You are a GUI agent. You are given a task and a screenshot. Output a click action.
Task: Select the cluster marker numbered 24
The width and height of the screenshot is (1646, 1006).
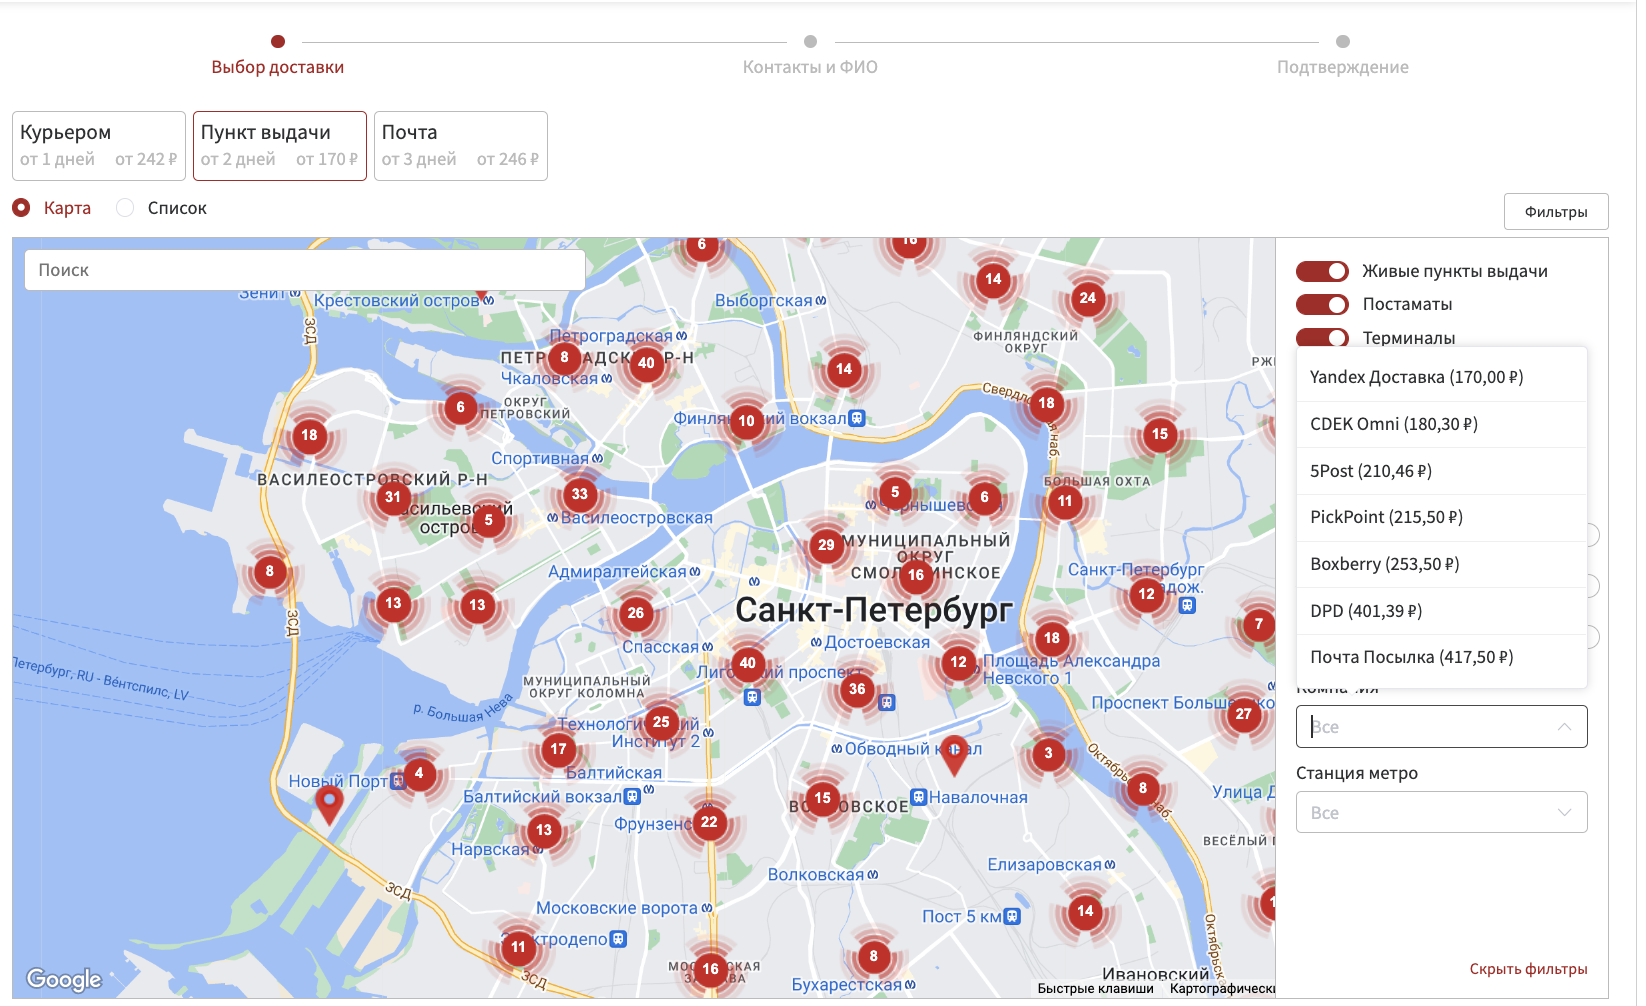point(1088,298)
